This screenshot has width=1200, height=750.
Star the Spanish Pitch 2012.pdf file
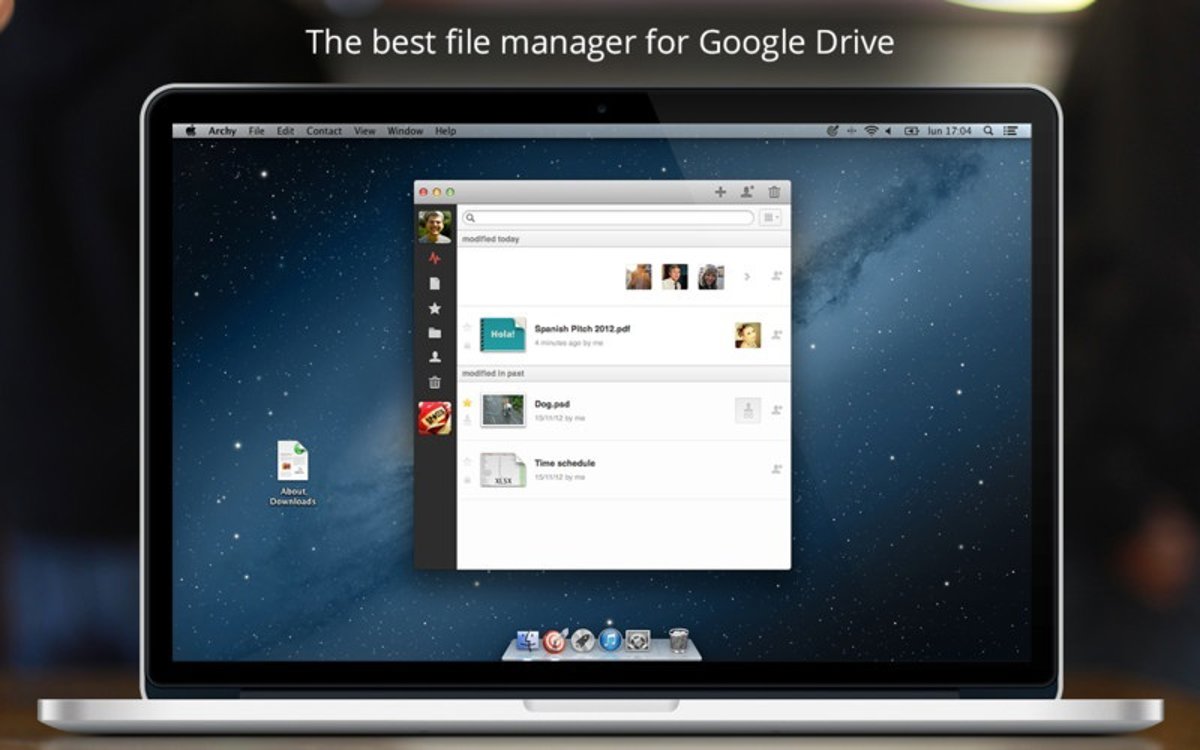[467, 327]
